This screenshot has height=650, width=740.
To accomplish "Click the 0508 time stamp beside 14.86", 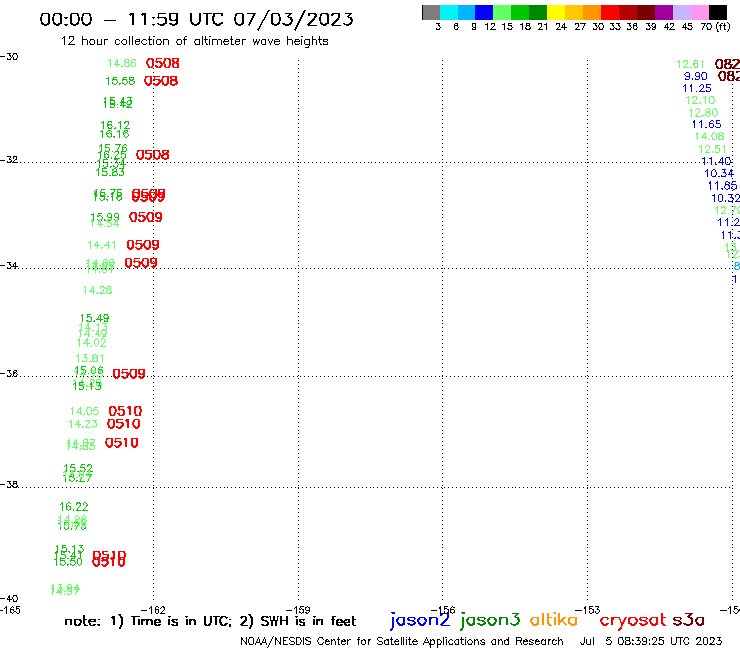I will point(162,63).
